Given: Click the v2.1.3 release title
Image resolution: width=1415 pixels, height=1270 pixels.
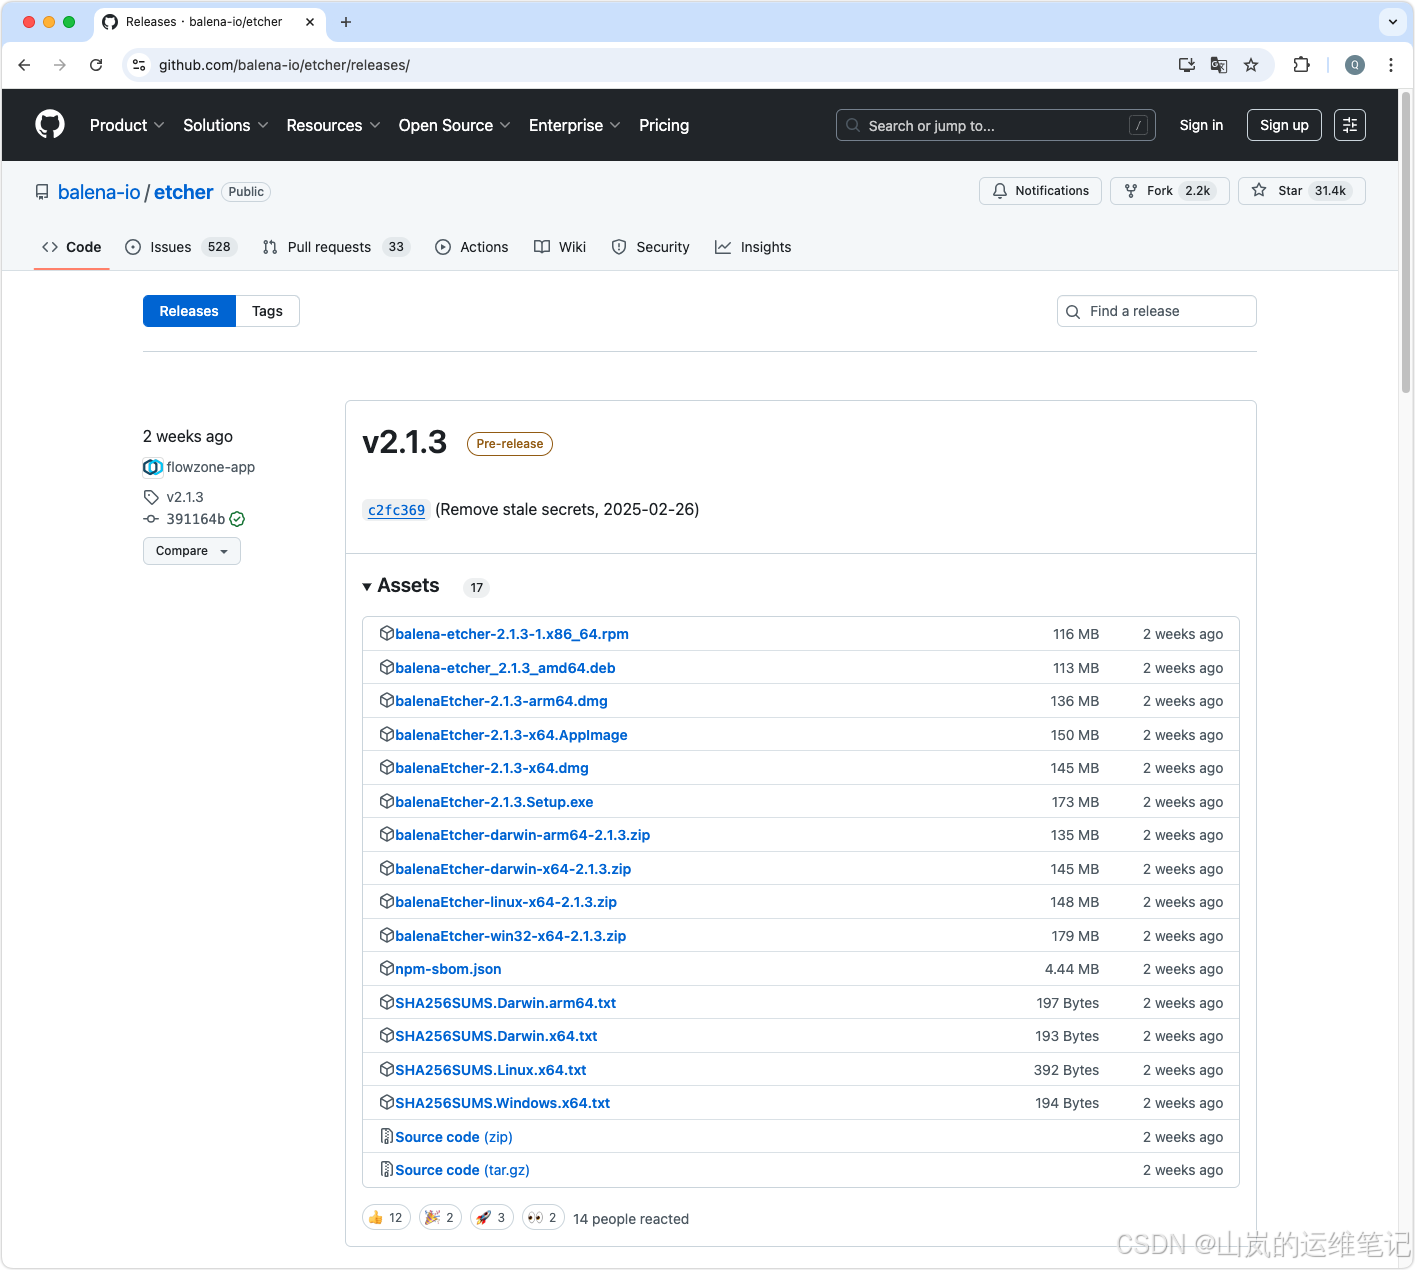Looking at the screenshot, I should (404, 442).
